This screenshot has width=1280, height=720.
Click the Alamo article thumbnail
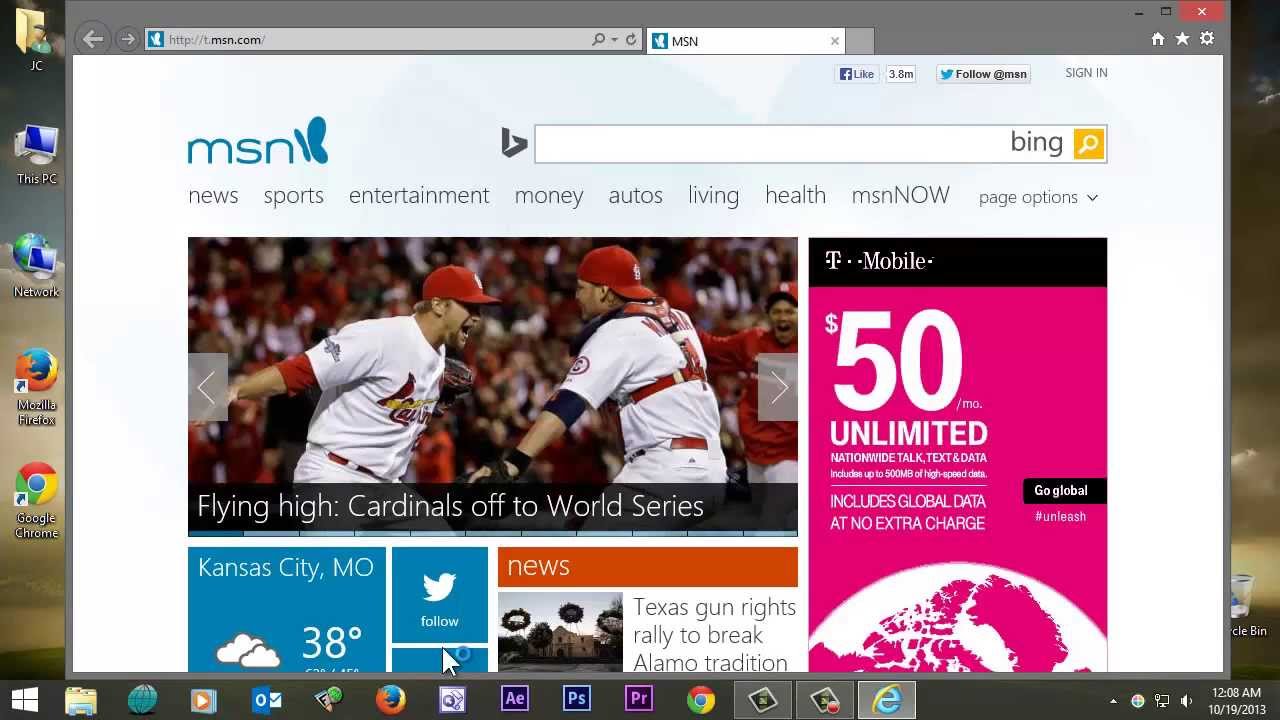560,632
